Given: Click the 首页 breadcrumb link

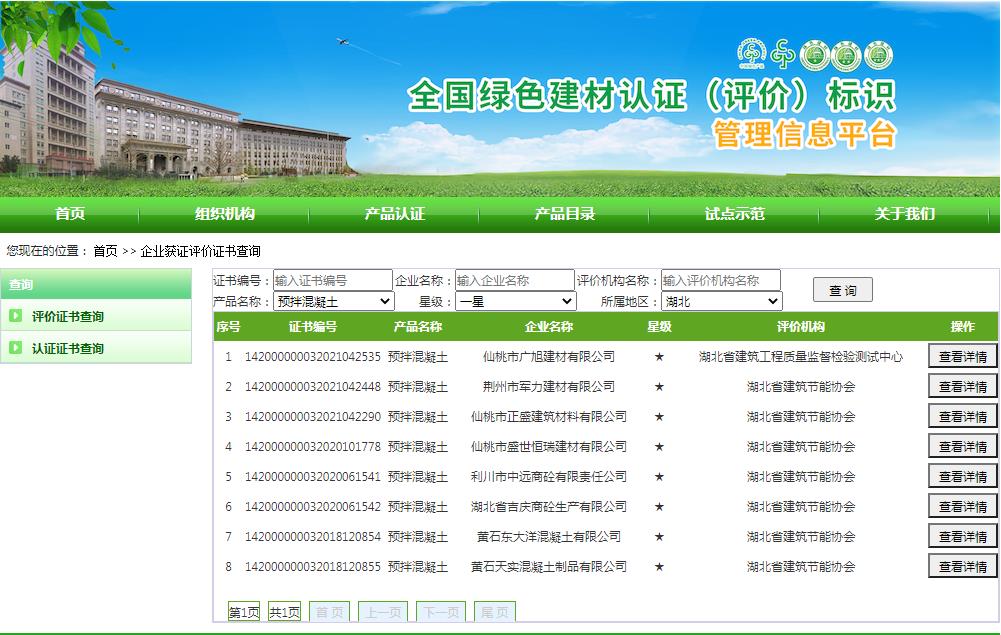Looking at the screenshot, I should pyautogui.click(x=105, y=251).
